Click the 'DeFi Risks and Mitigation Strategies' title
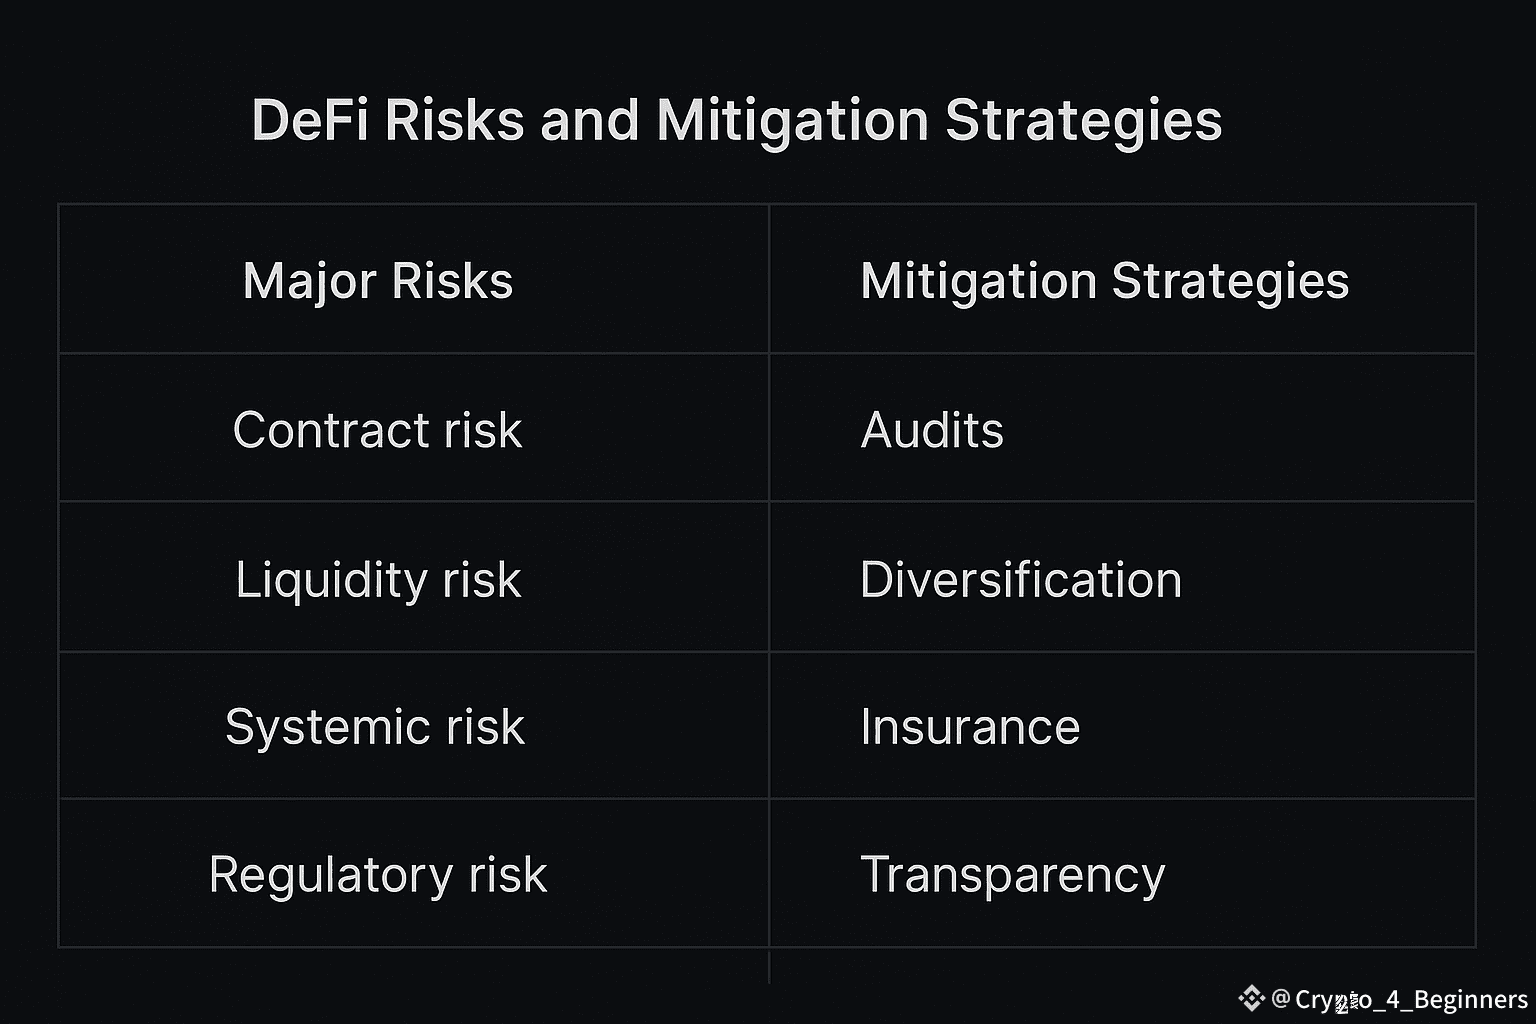Screen dimensions: 1536x1024 [737, 121]
